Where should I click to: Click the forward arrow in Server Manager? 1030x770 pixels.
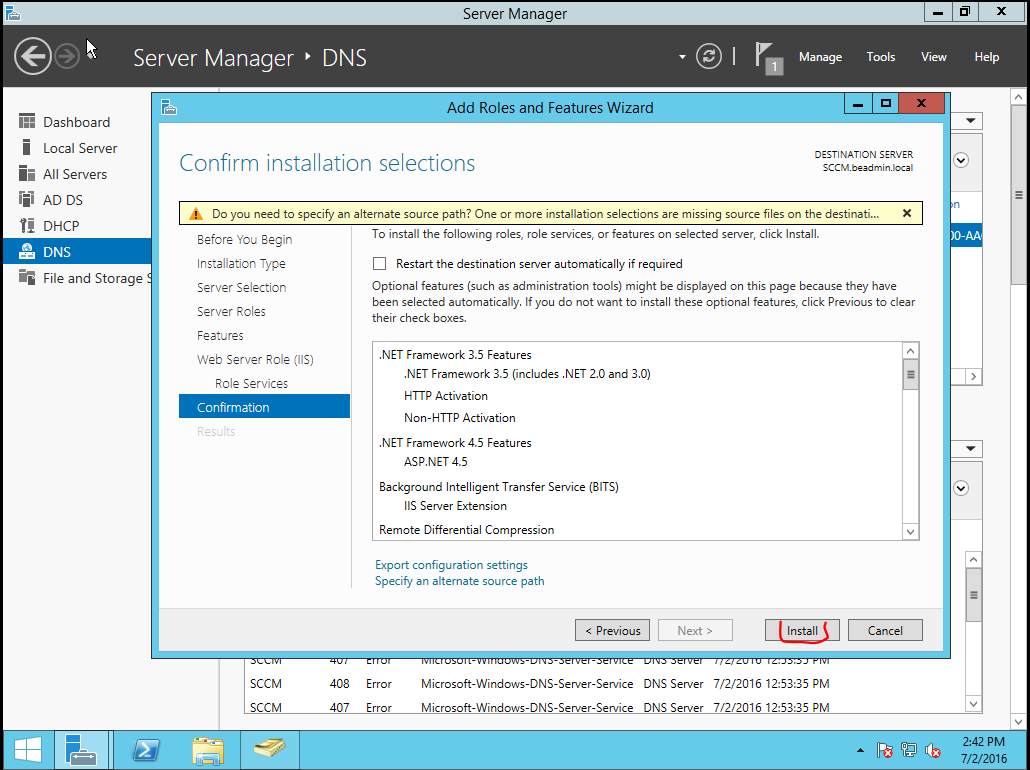(66, 57)
